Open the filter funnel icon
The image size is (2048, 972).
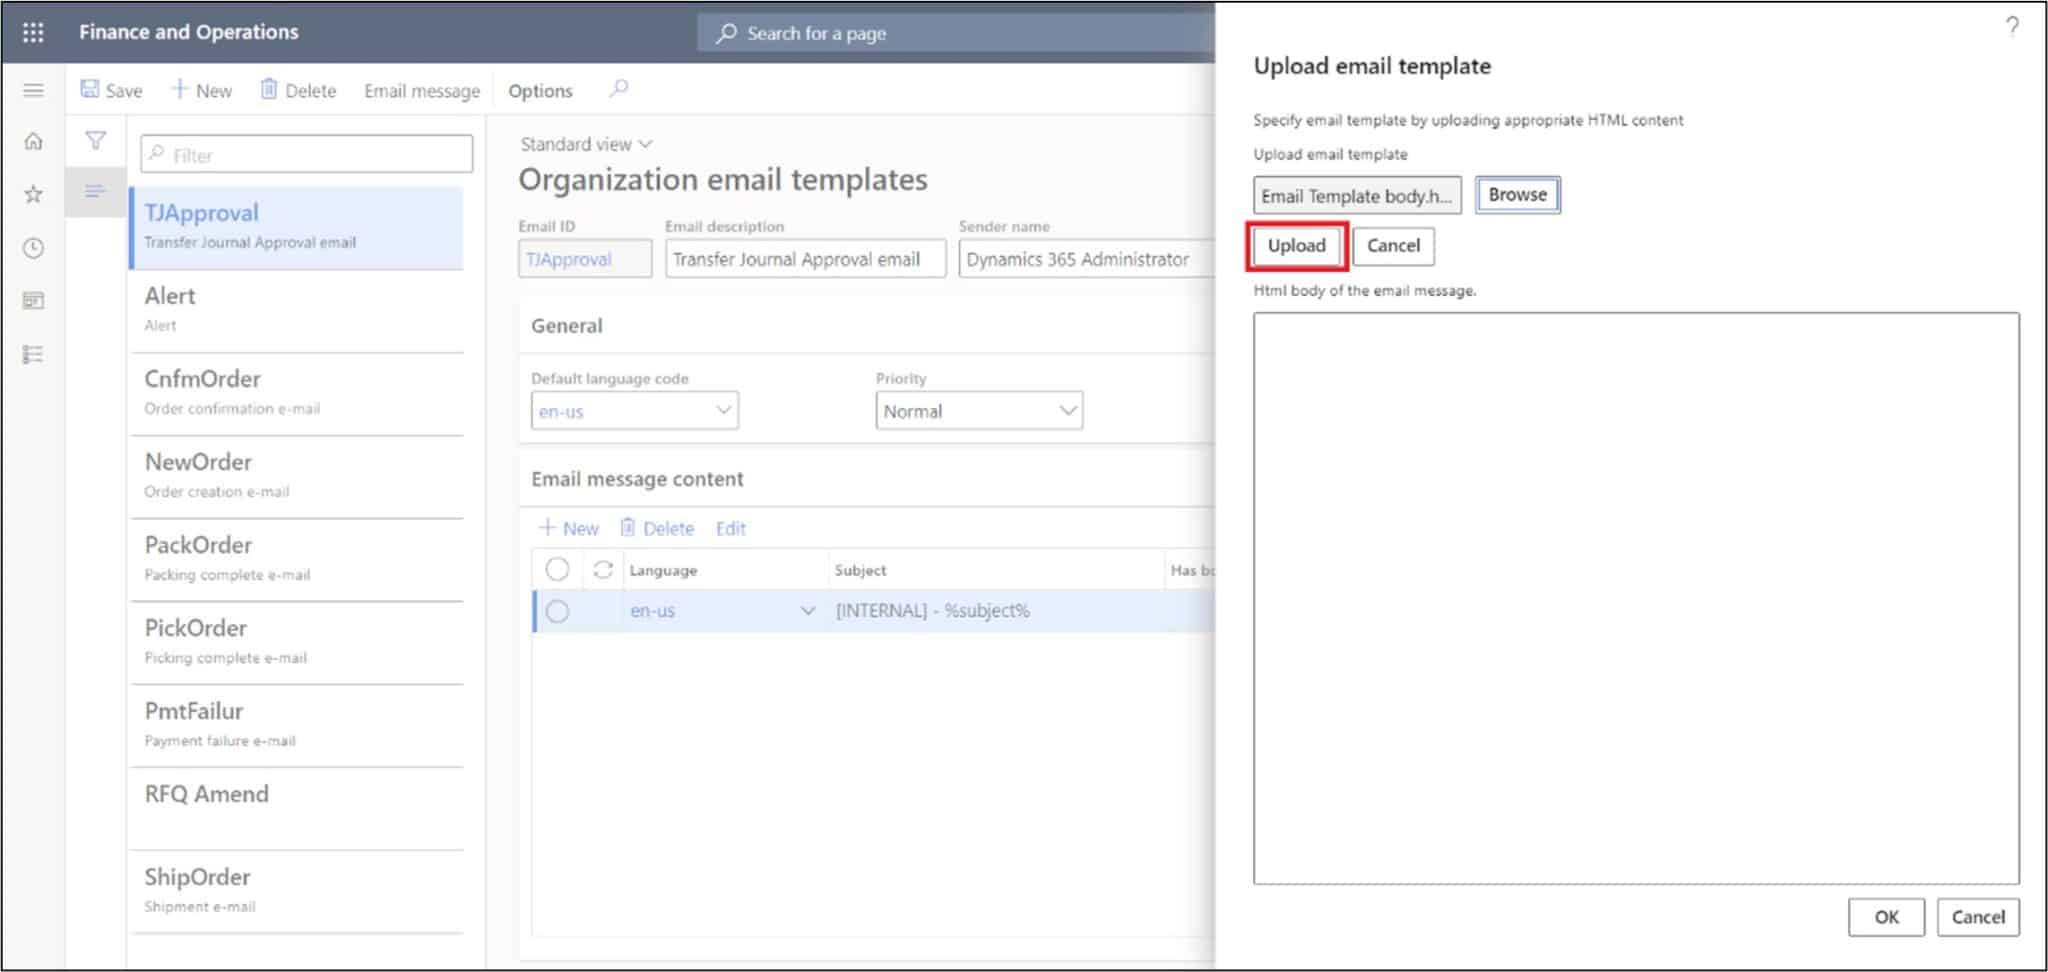95,141
